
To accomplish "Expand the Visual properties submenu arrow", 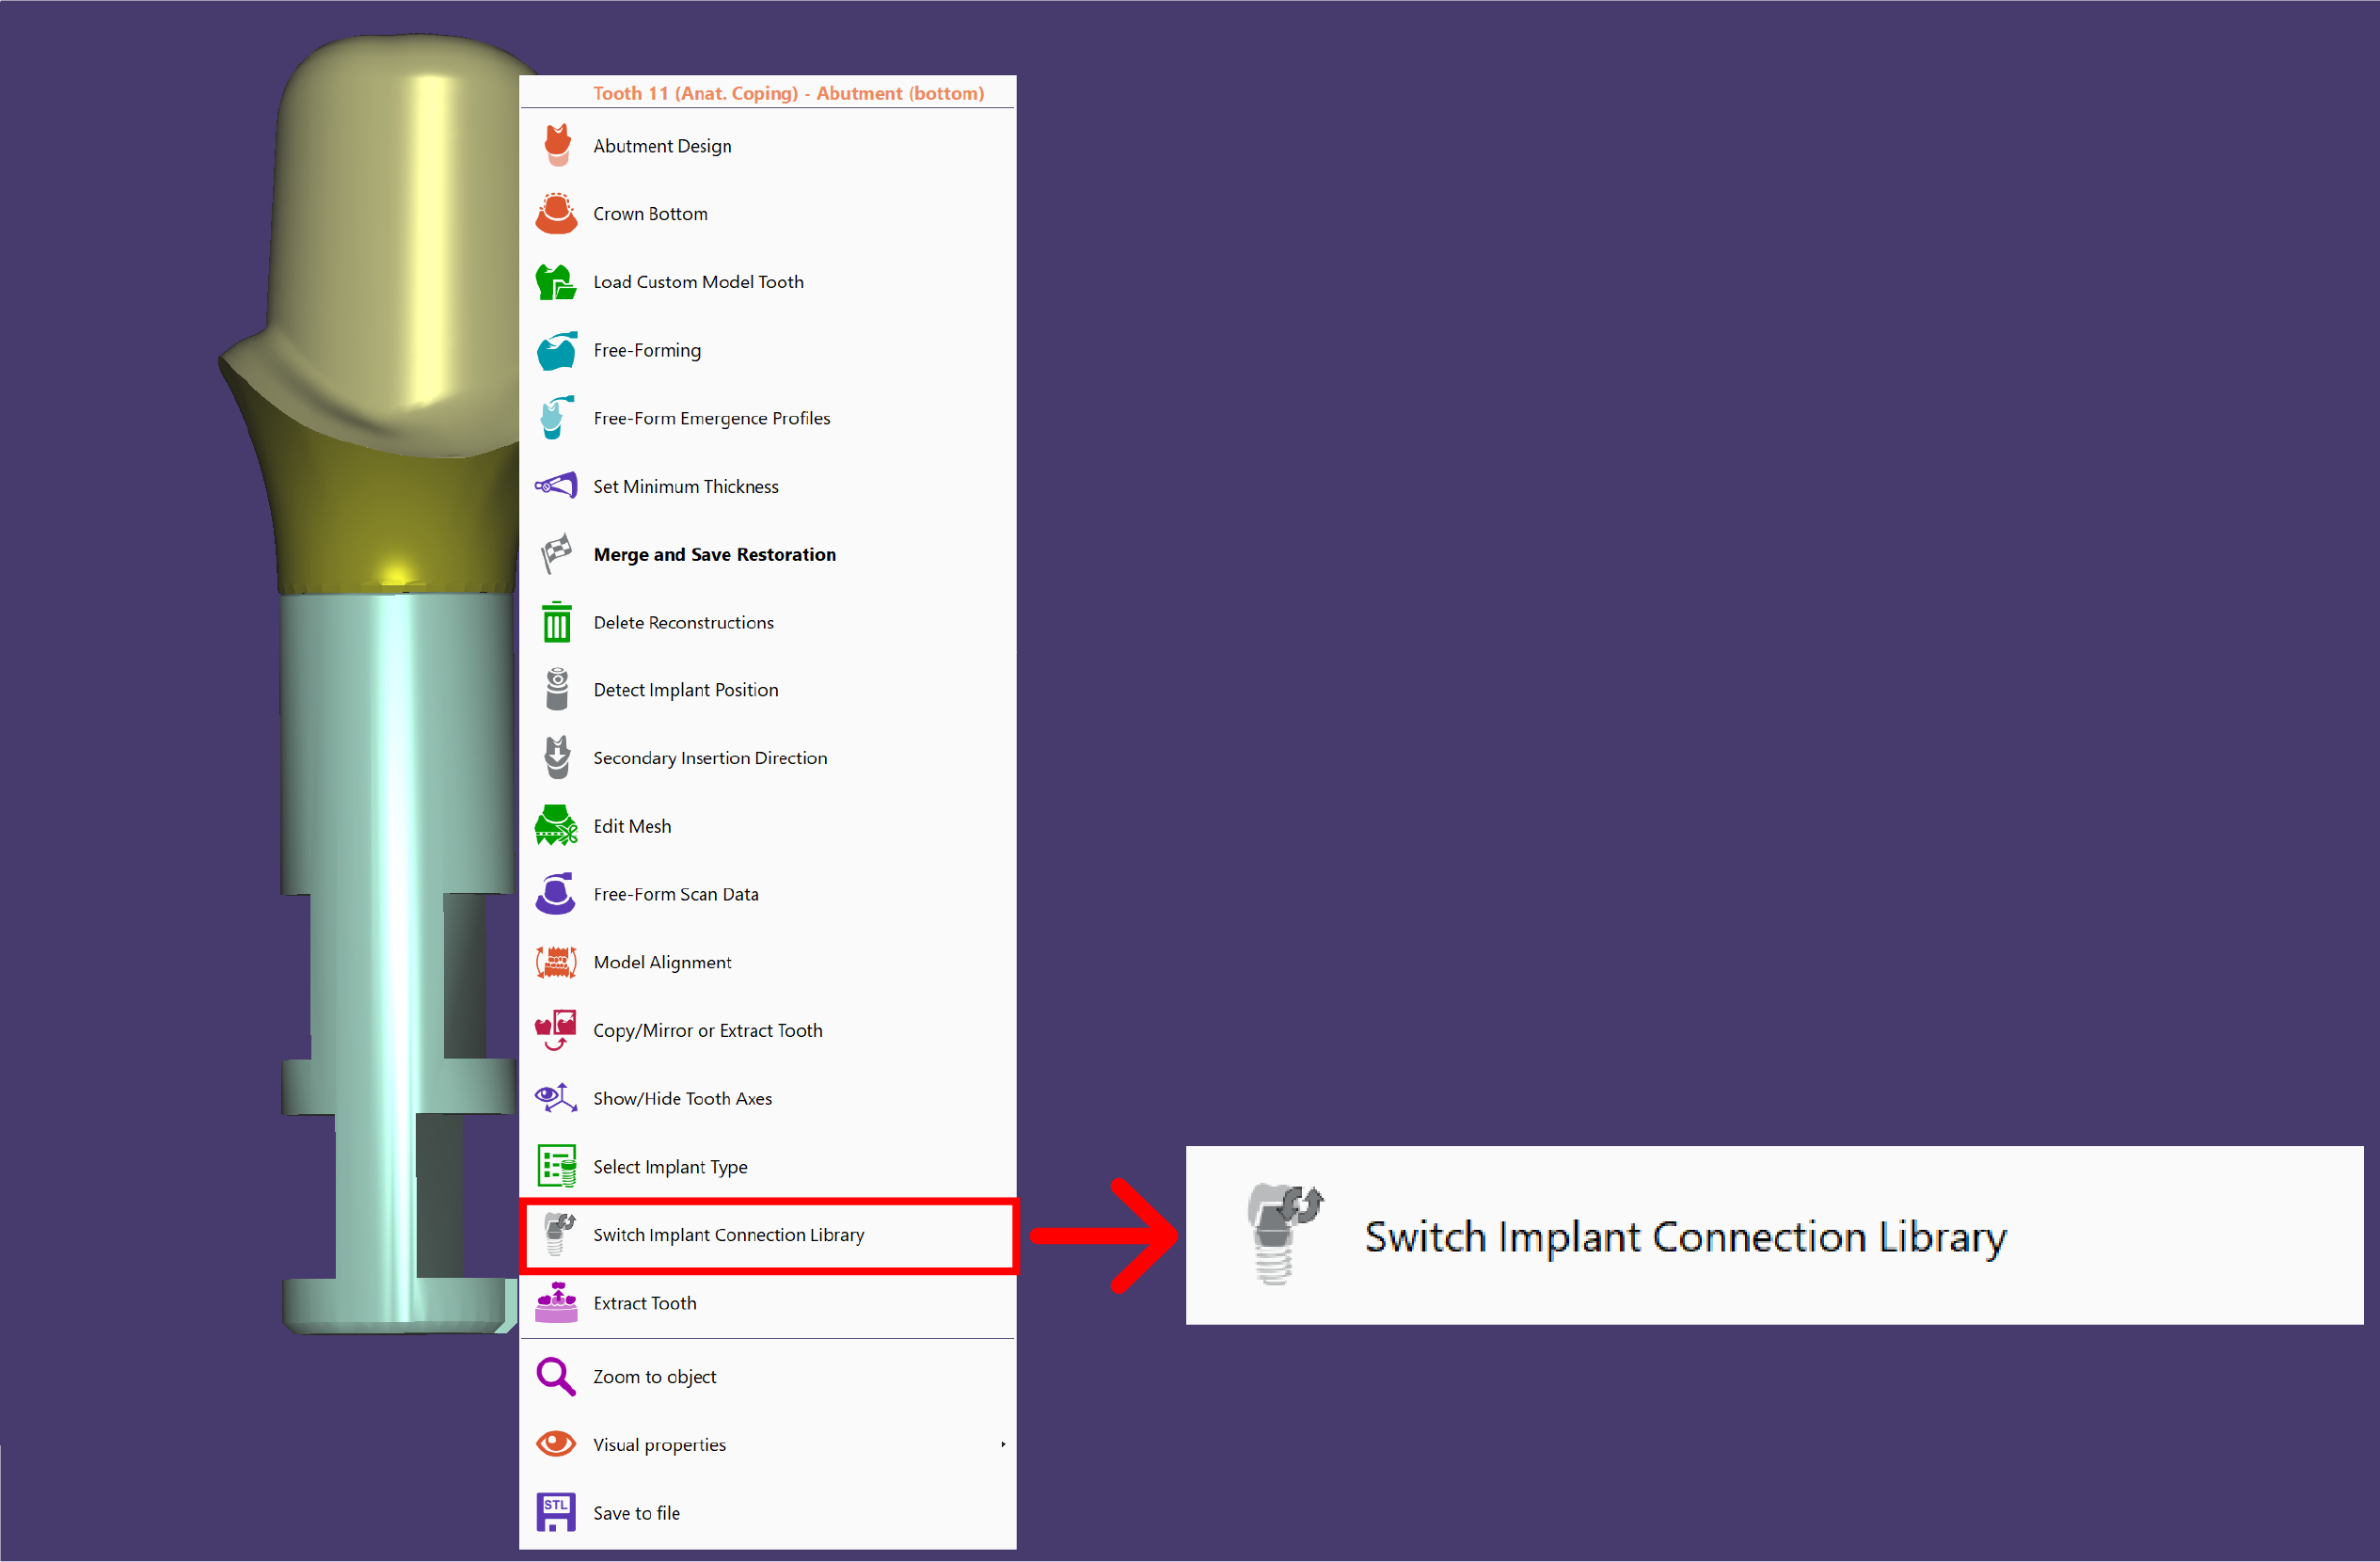I will click(1003, 1444).
